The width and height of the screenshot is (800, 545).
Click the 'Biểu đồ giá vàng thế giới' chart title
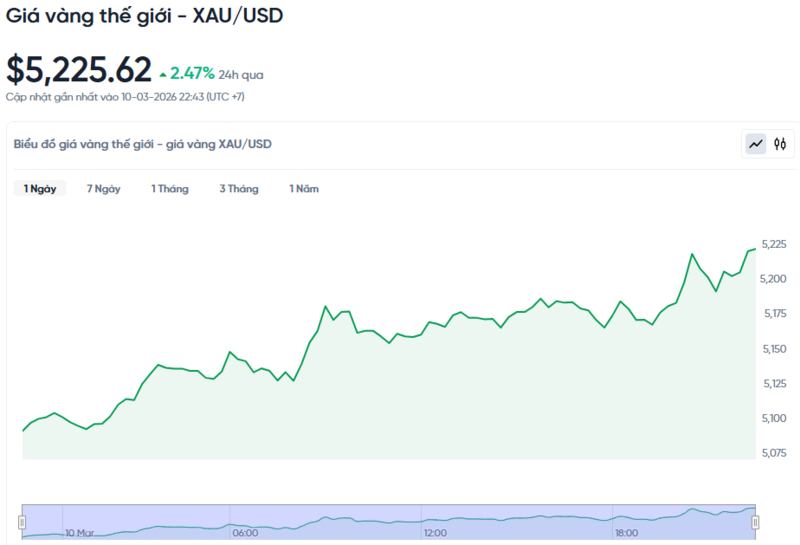click(142, 144)
